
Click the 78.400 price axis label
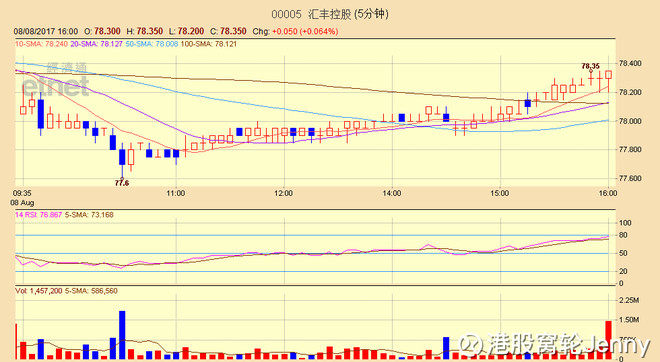point(630,64)
